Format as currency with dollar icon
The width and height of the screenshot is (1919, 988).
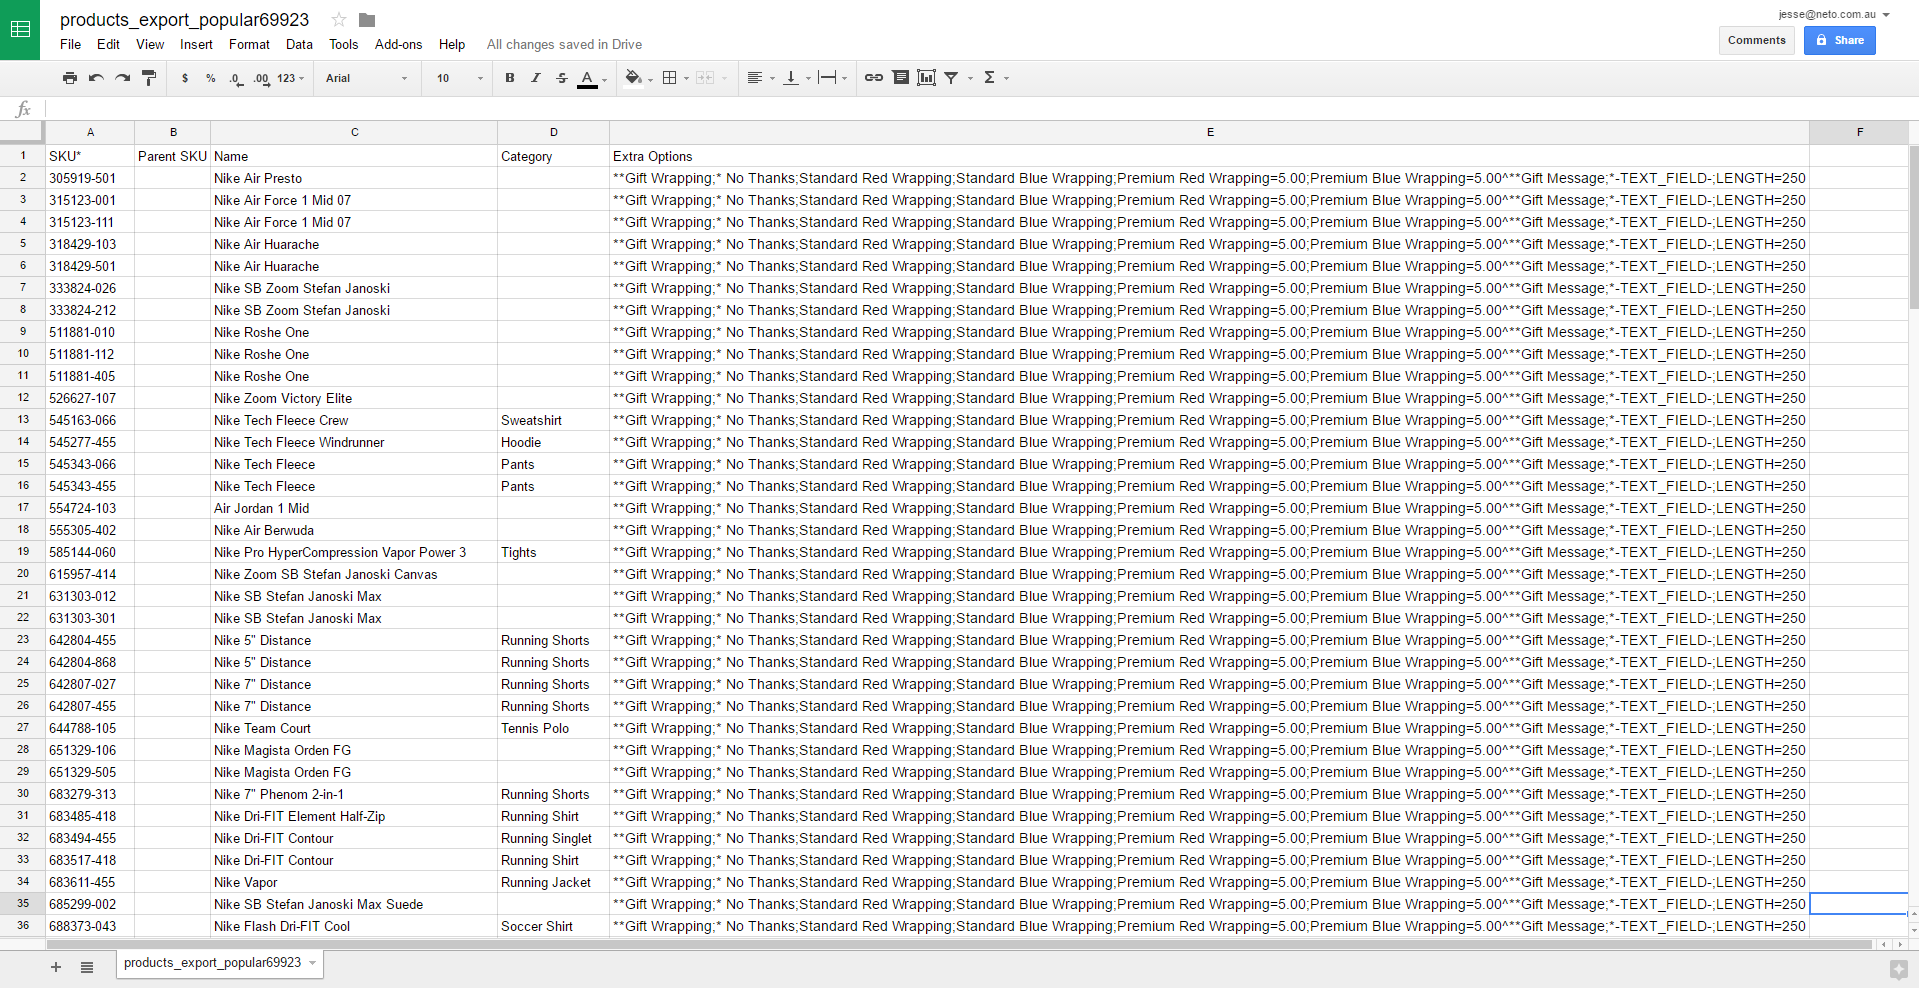(x=185, y=78)
